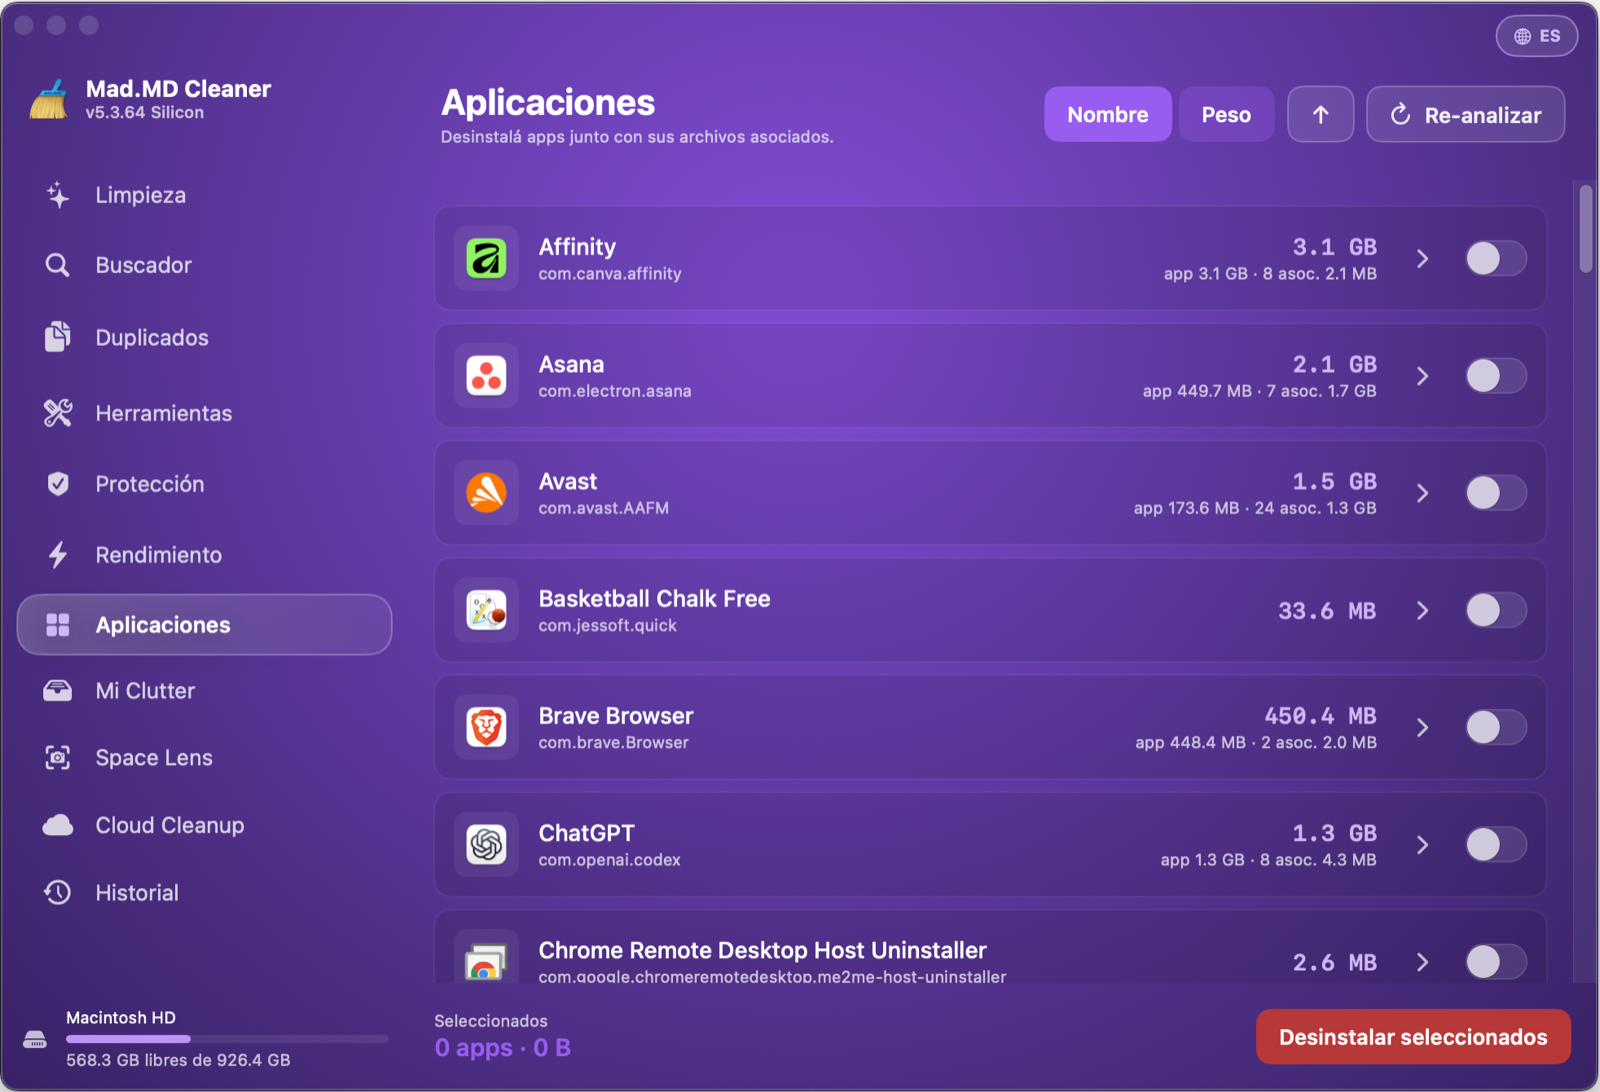Click the Brave Browser app icon
Image resolution: width=1600 pixels, height=1092 pixels.
click(487, 727)
